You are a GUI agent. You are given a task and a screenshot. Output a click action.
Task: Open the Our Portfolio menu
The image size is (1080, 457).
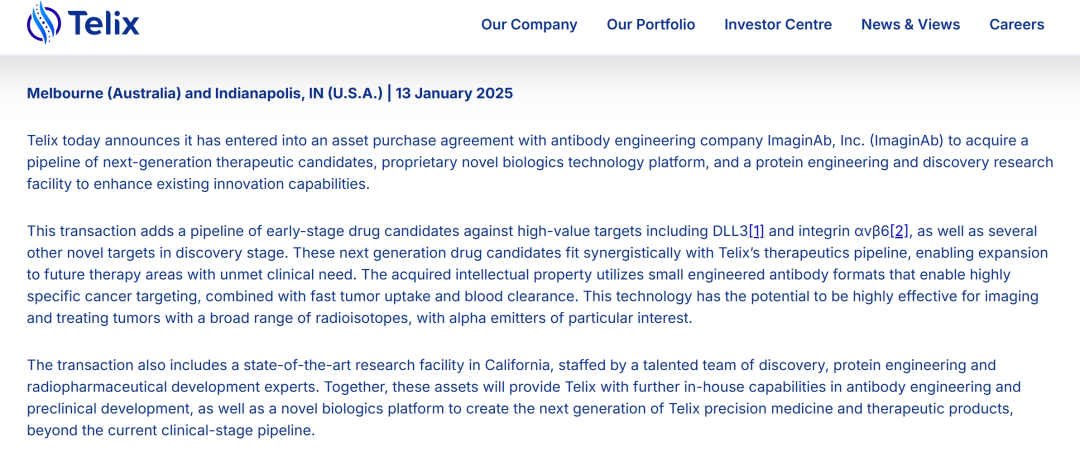[651, 25]
